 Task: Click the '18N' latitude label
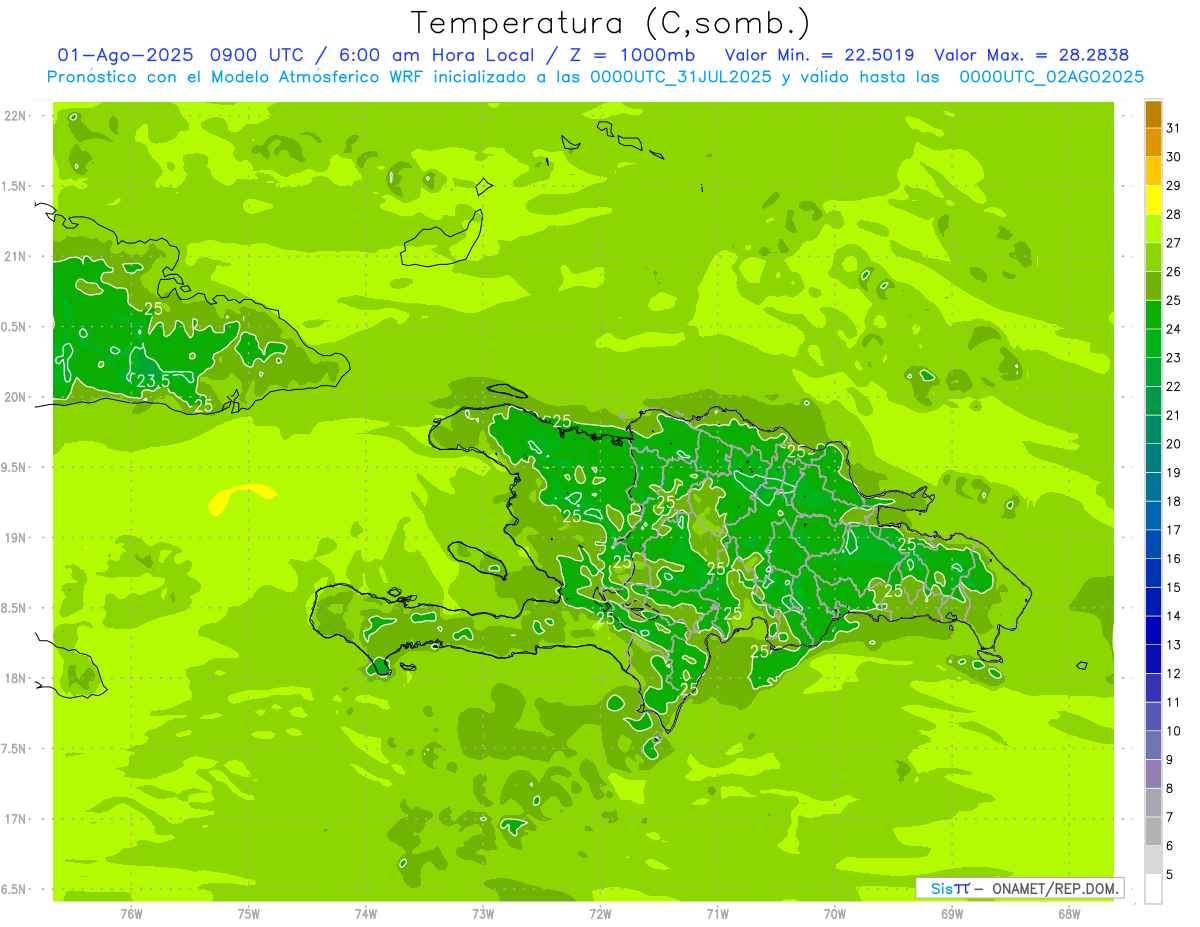click(x=15, y=678)
